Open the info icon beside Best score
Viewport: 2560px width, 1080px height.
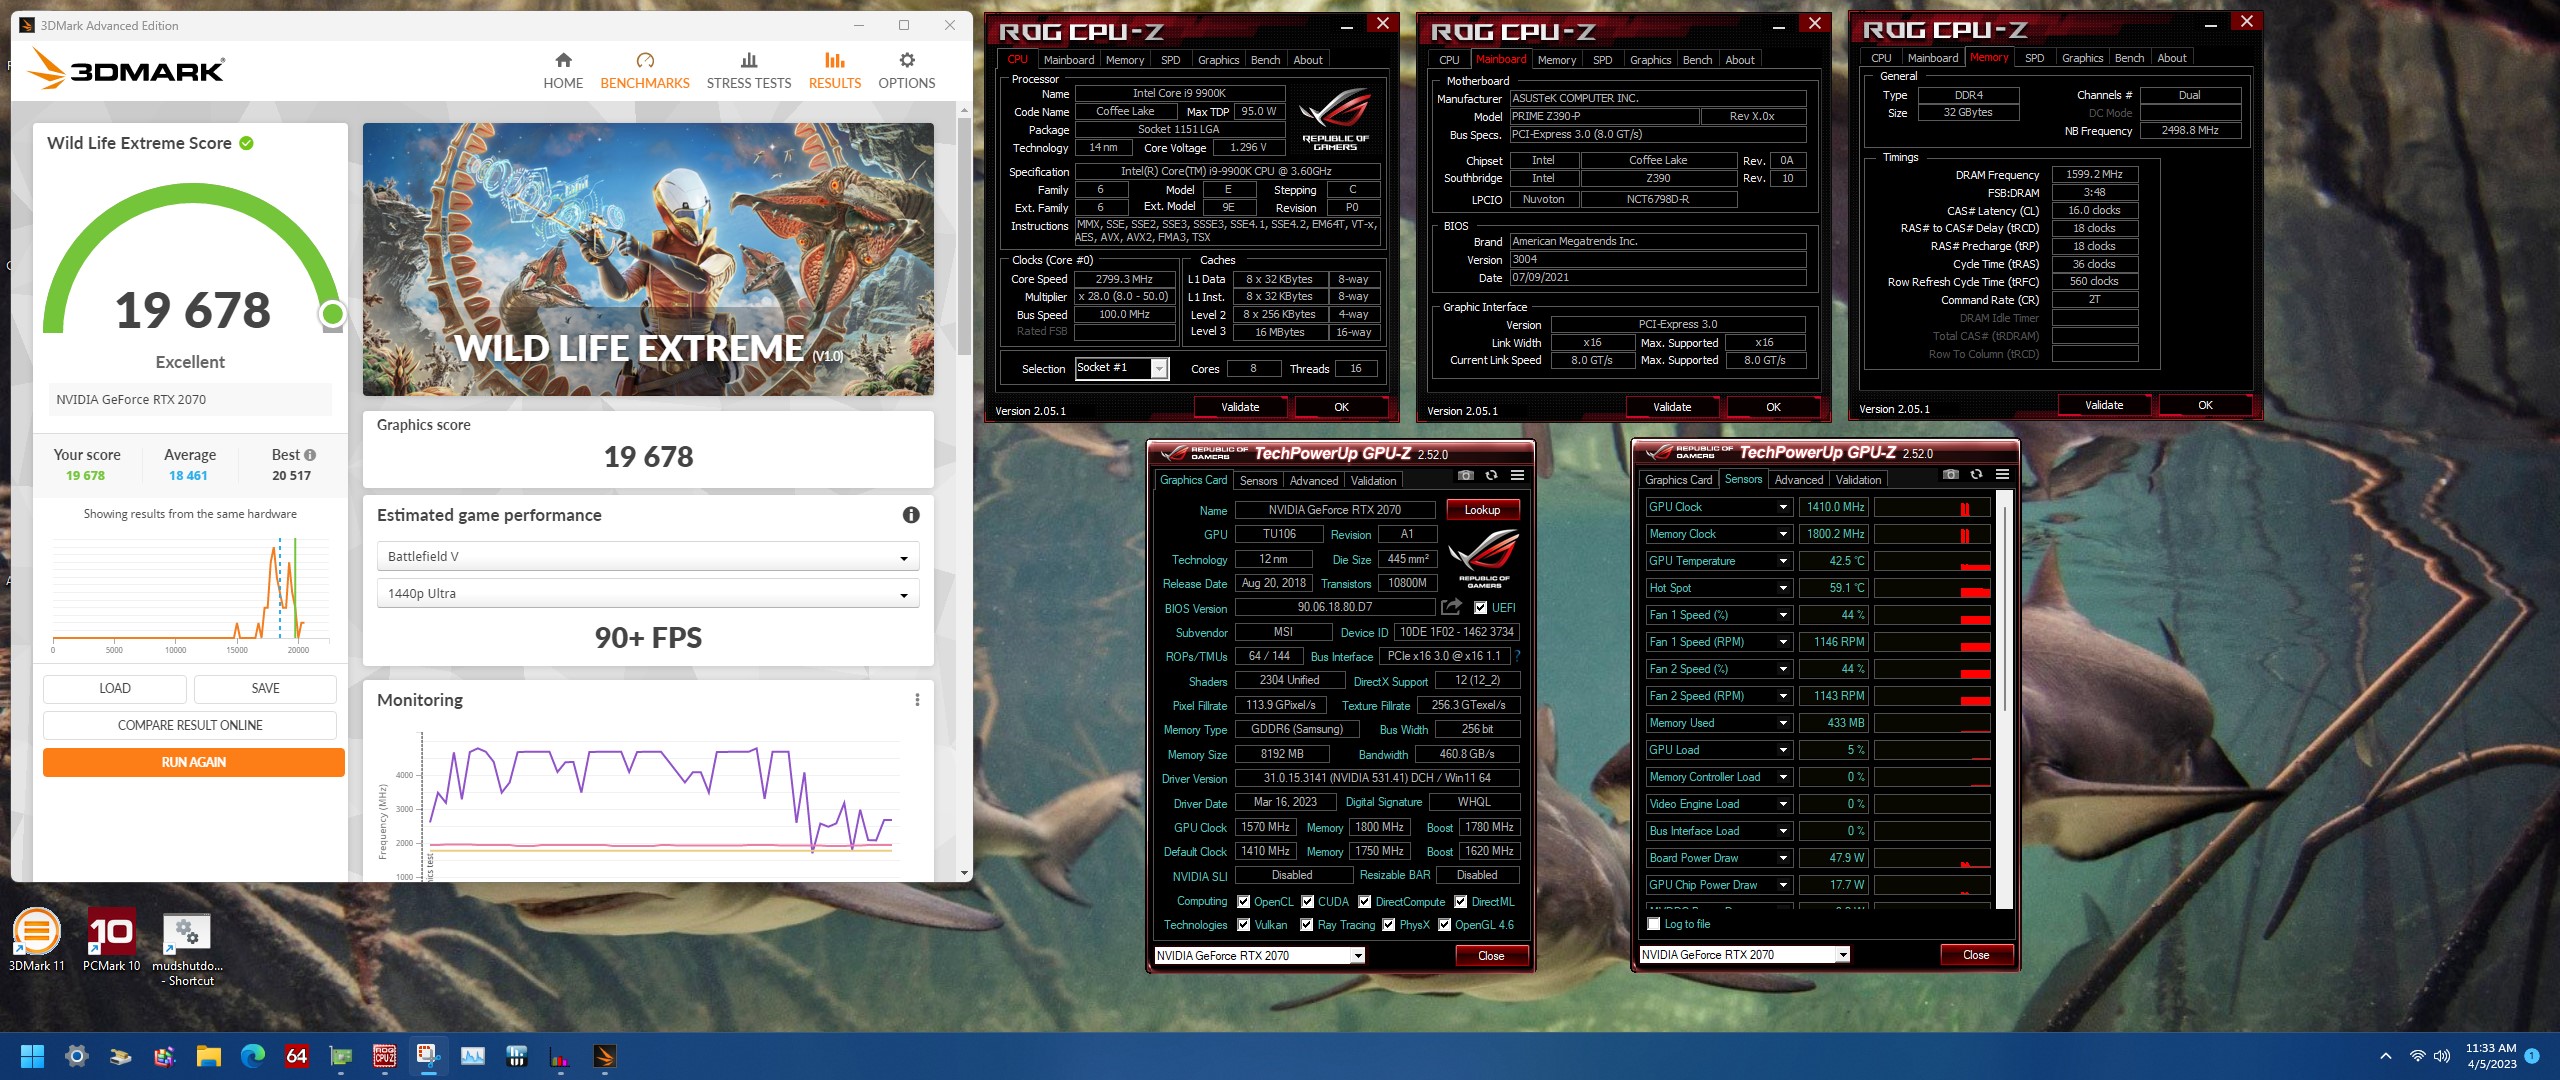(310, 455)
